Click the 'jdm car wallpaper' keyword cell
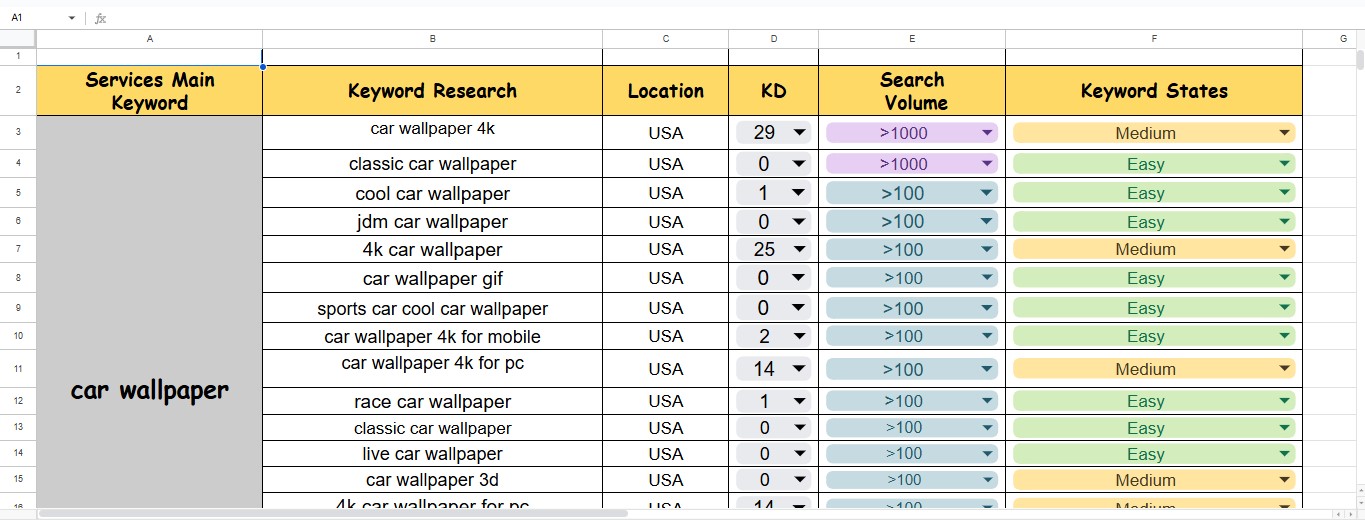The image size is (1365, 520). pos(432,222)
